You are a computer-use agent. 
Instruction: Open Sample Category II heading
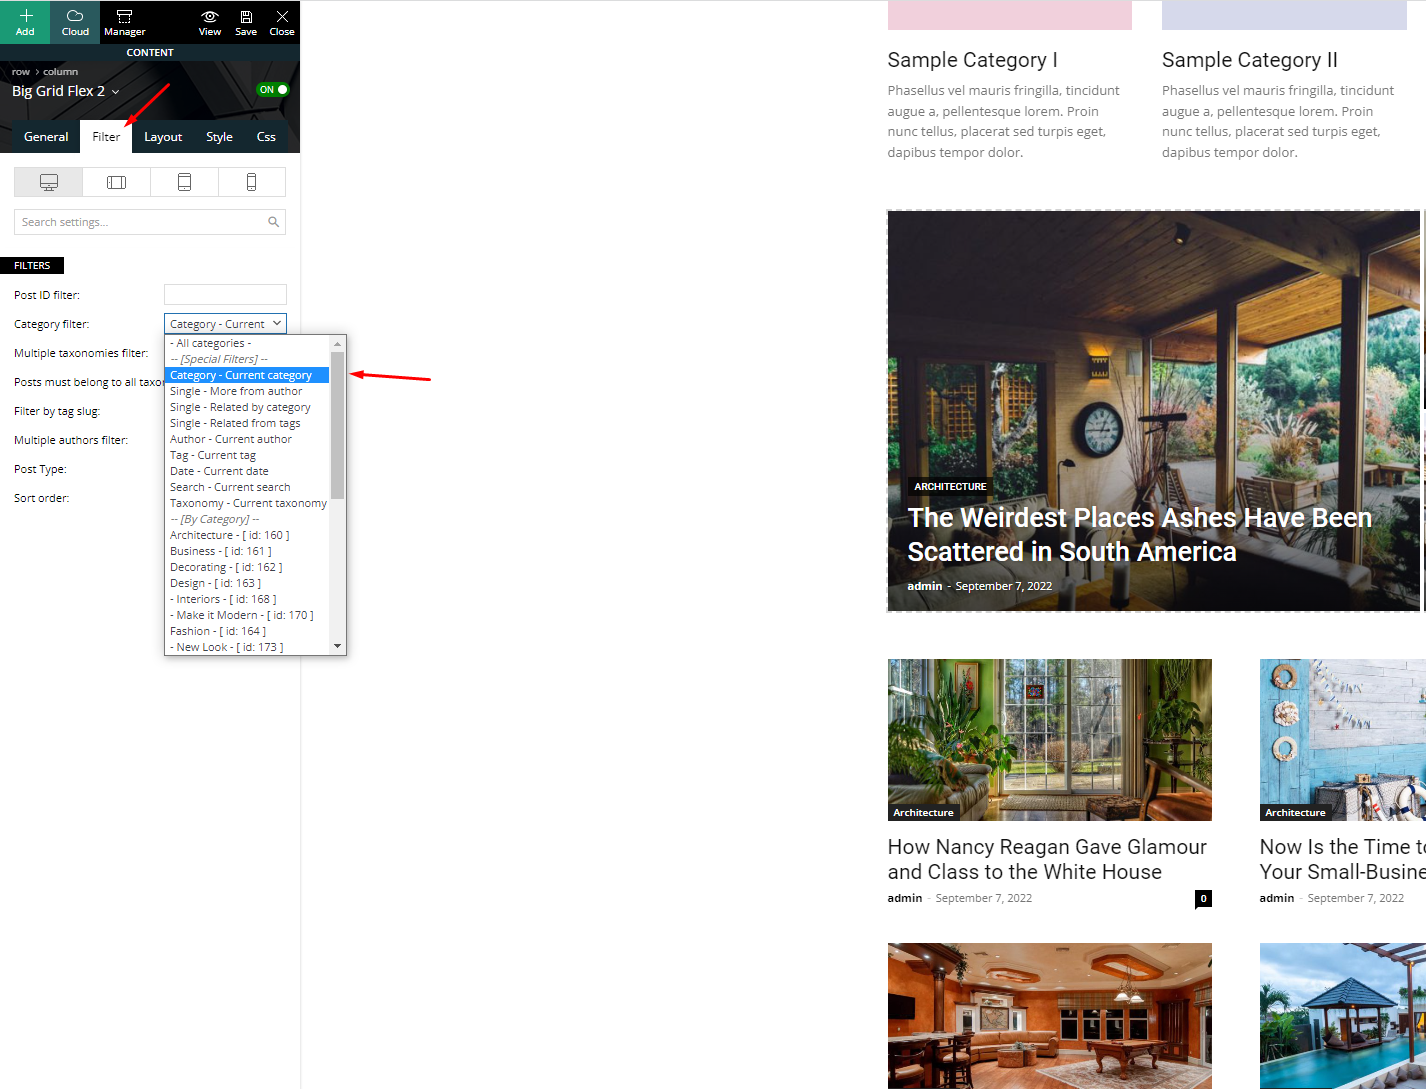click(x=1249, y=60)
